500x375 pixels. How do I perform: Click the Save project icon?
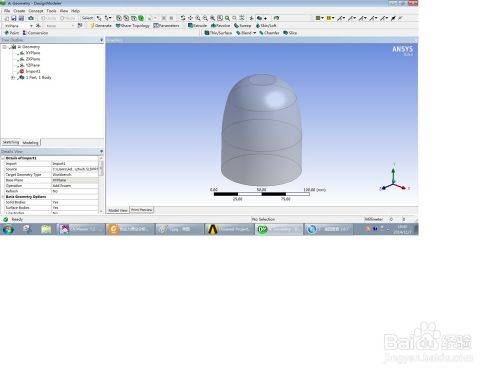(x=14, y=18)
